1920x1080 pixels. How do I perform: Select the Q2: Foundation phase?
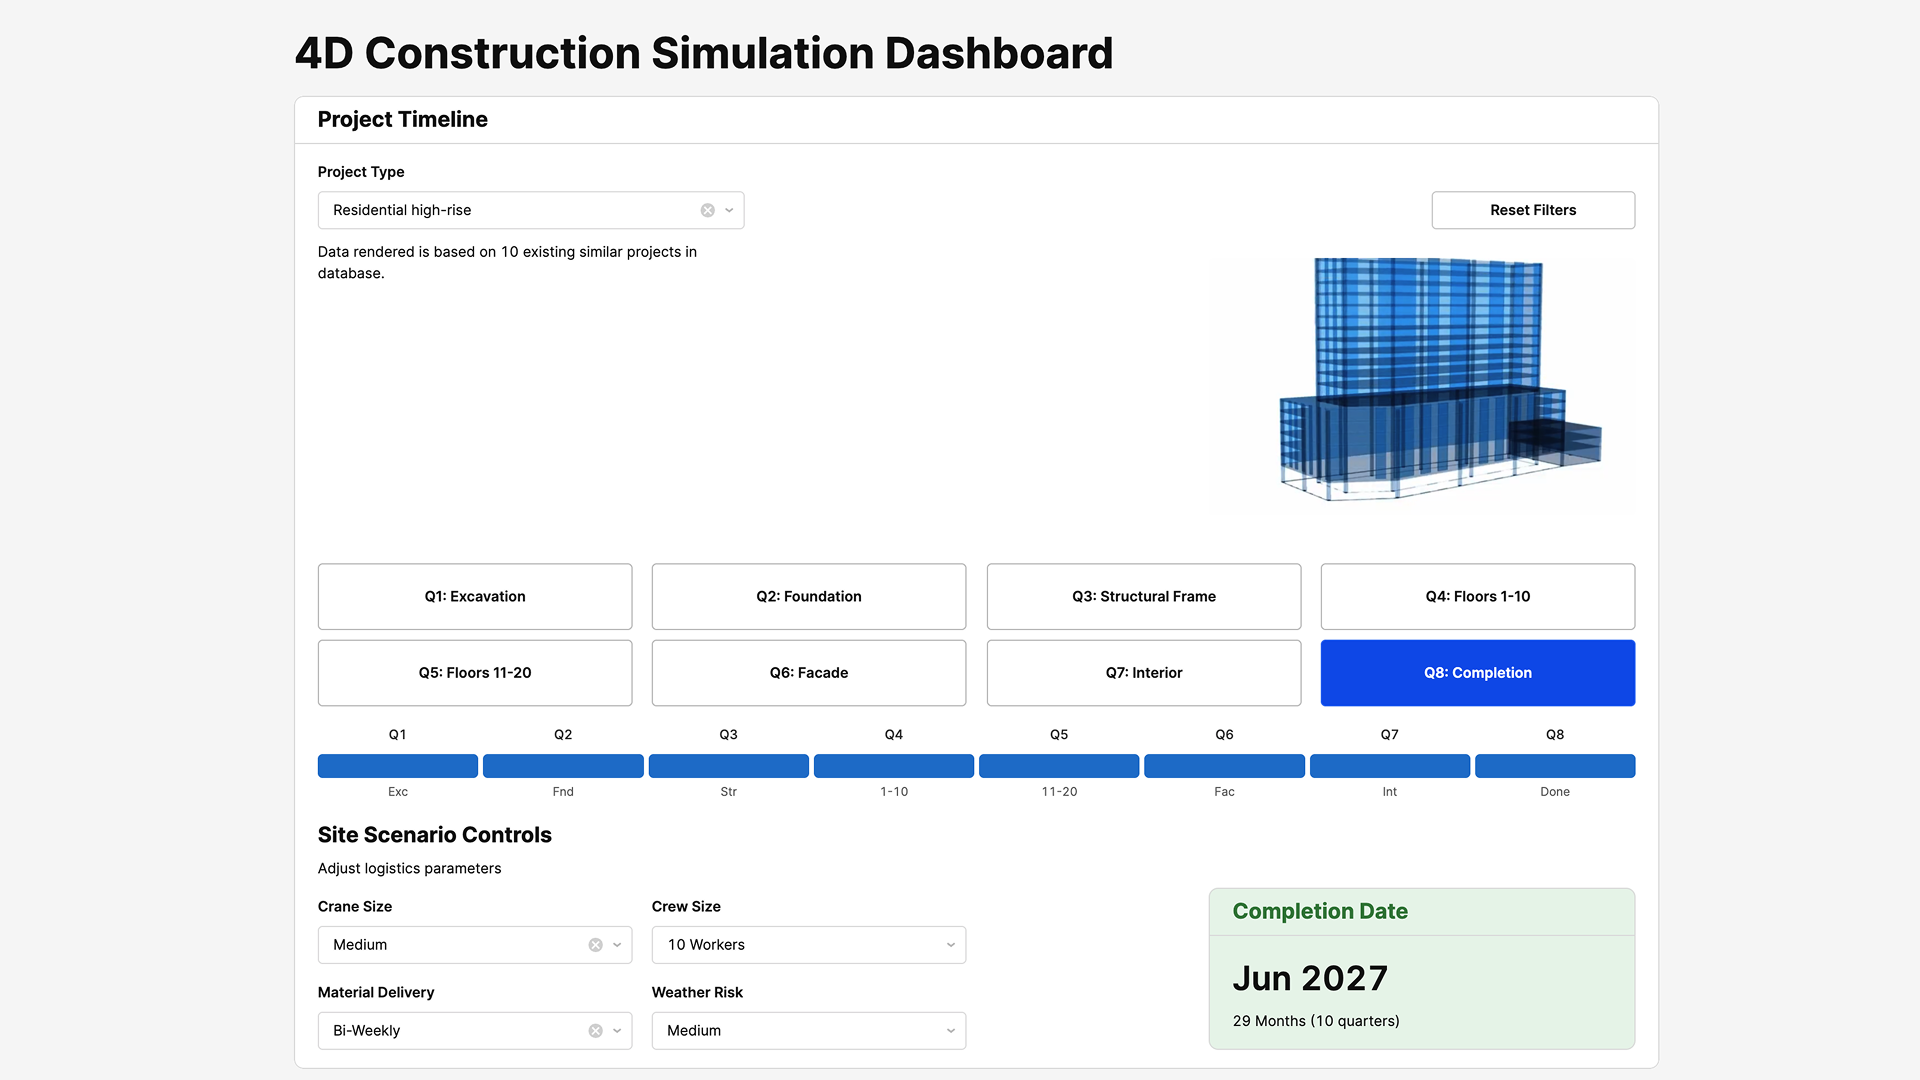pos(808,597)
